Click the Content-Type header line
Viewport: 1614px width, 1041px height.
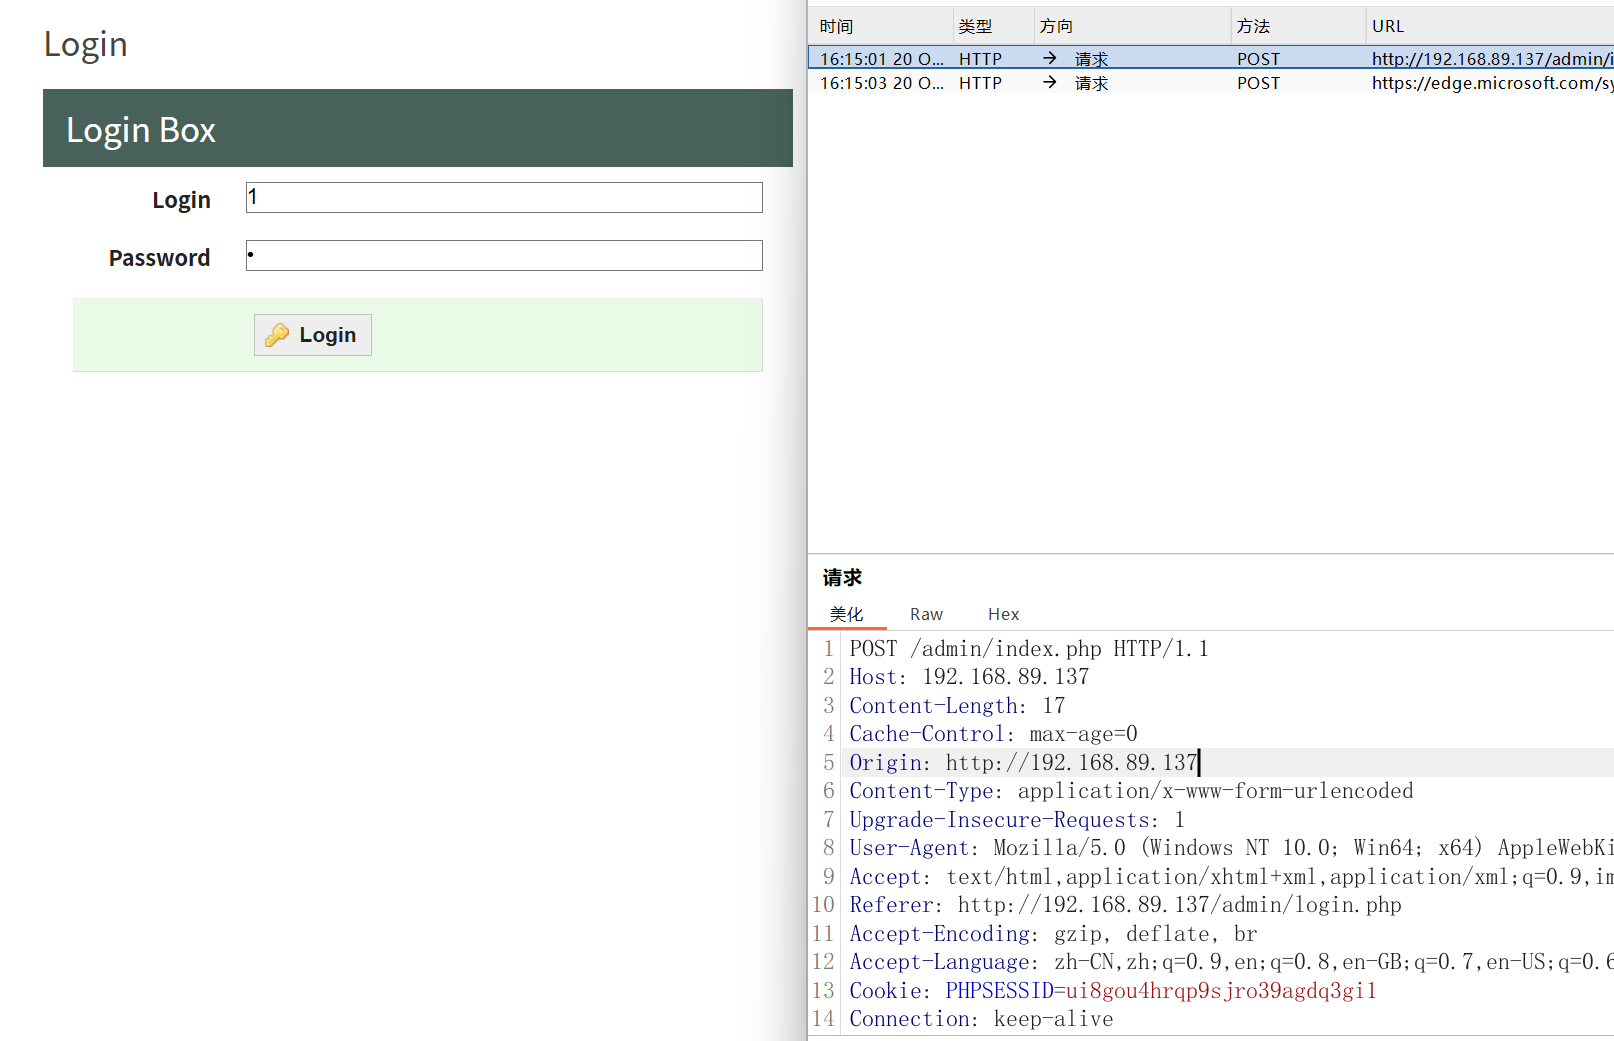1131,791
